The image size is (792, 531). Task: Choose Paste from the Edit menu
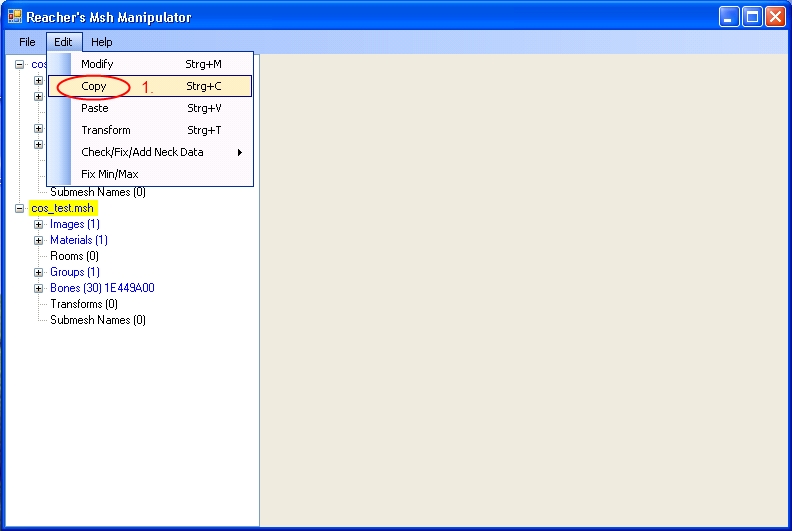(x=95, y=108)
